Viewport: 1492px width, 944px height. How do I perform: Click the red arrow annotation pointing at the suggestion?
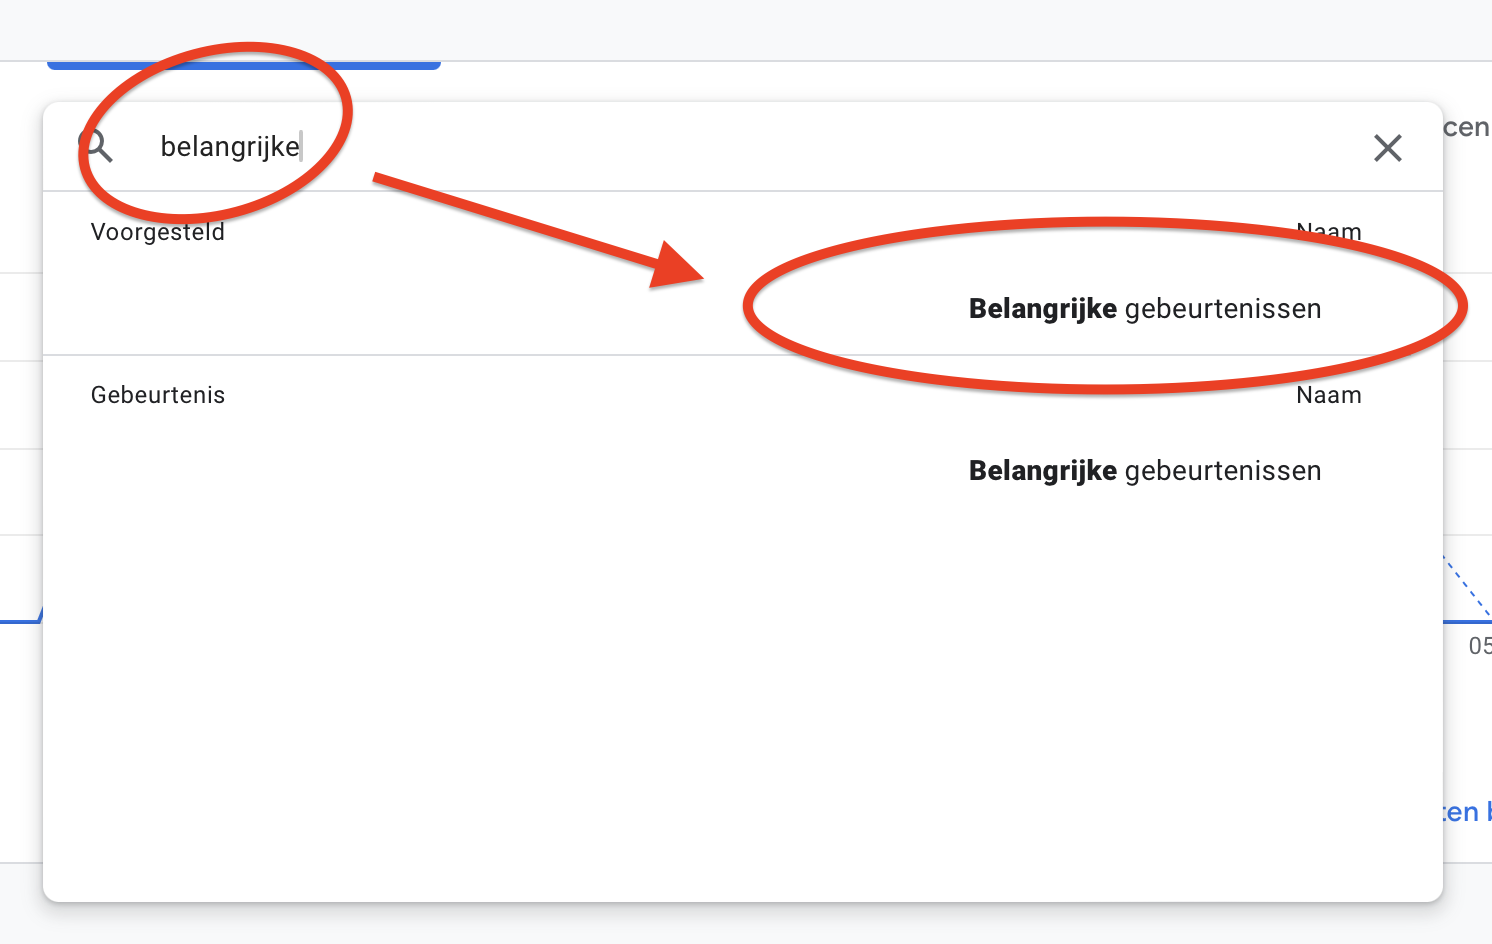538,232
